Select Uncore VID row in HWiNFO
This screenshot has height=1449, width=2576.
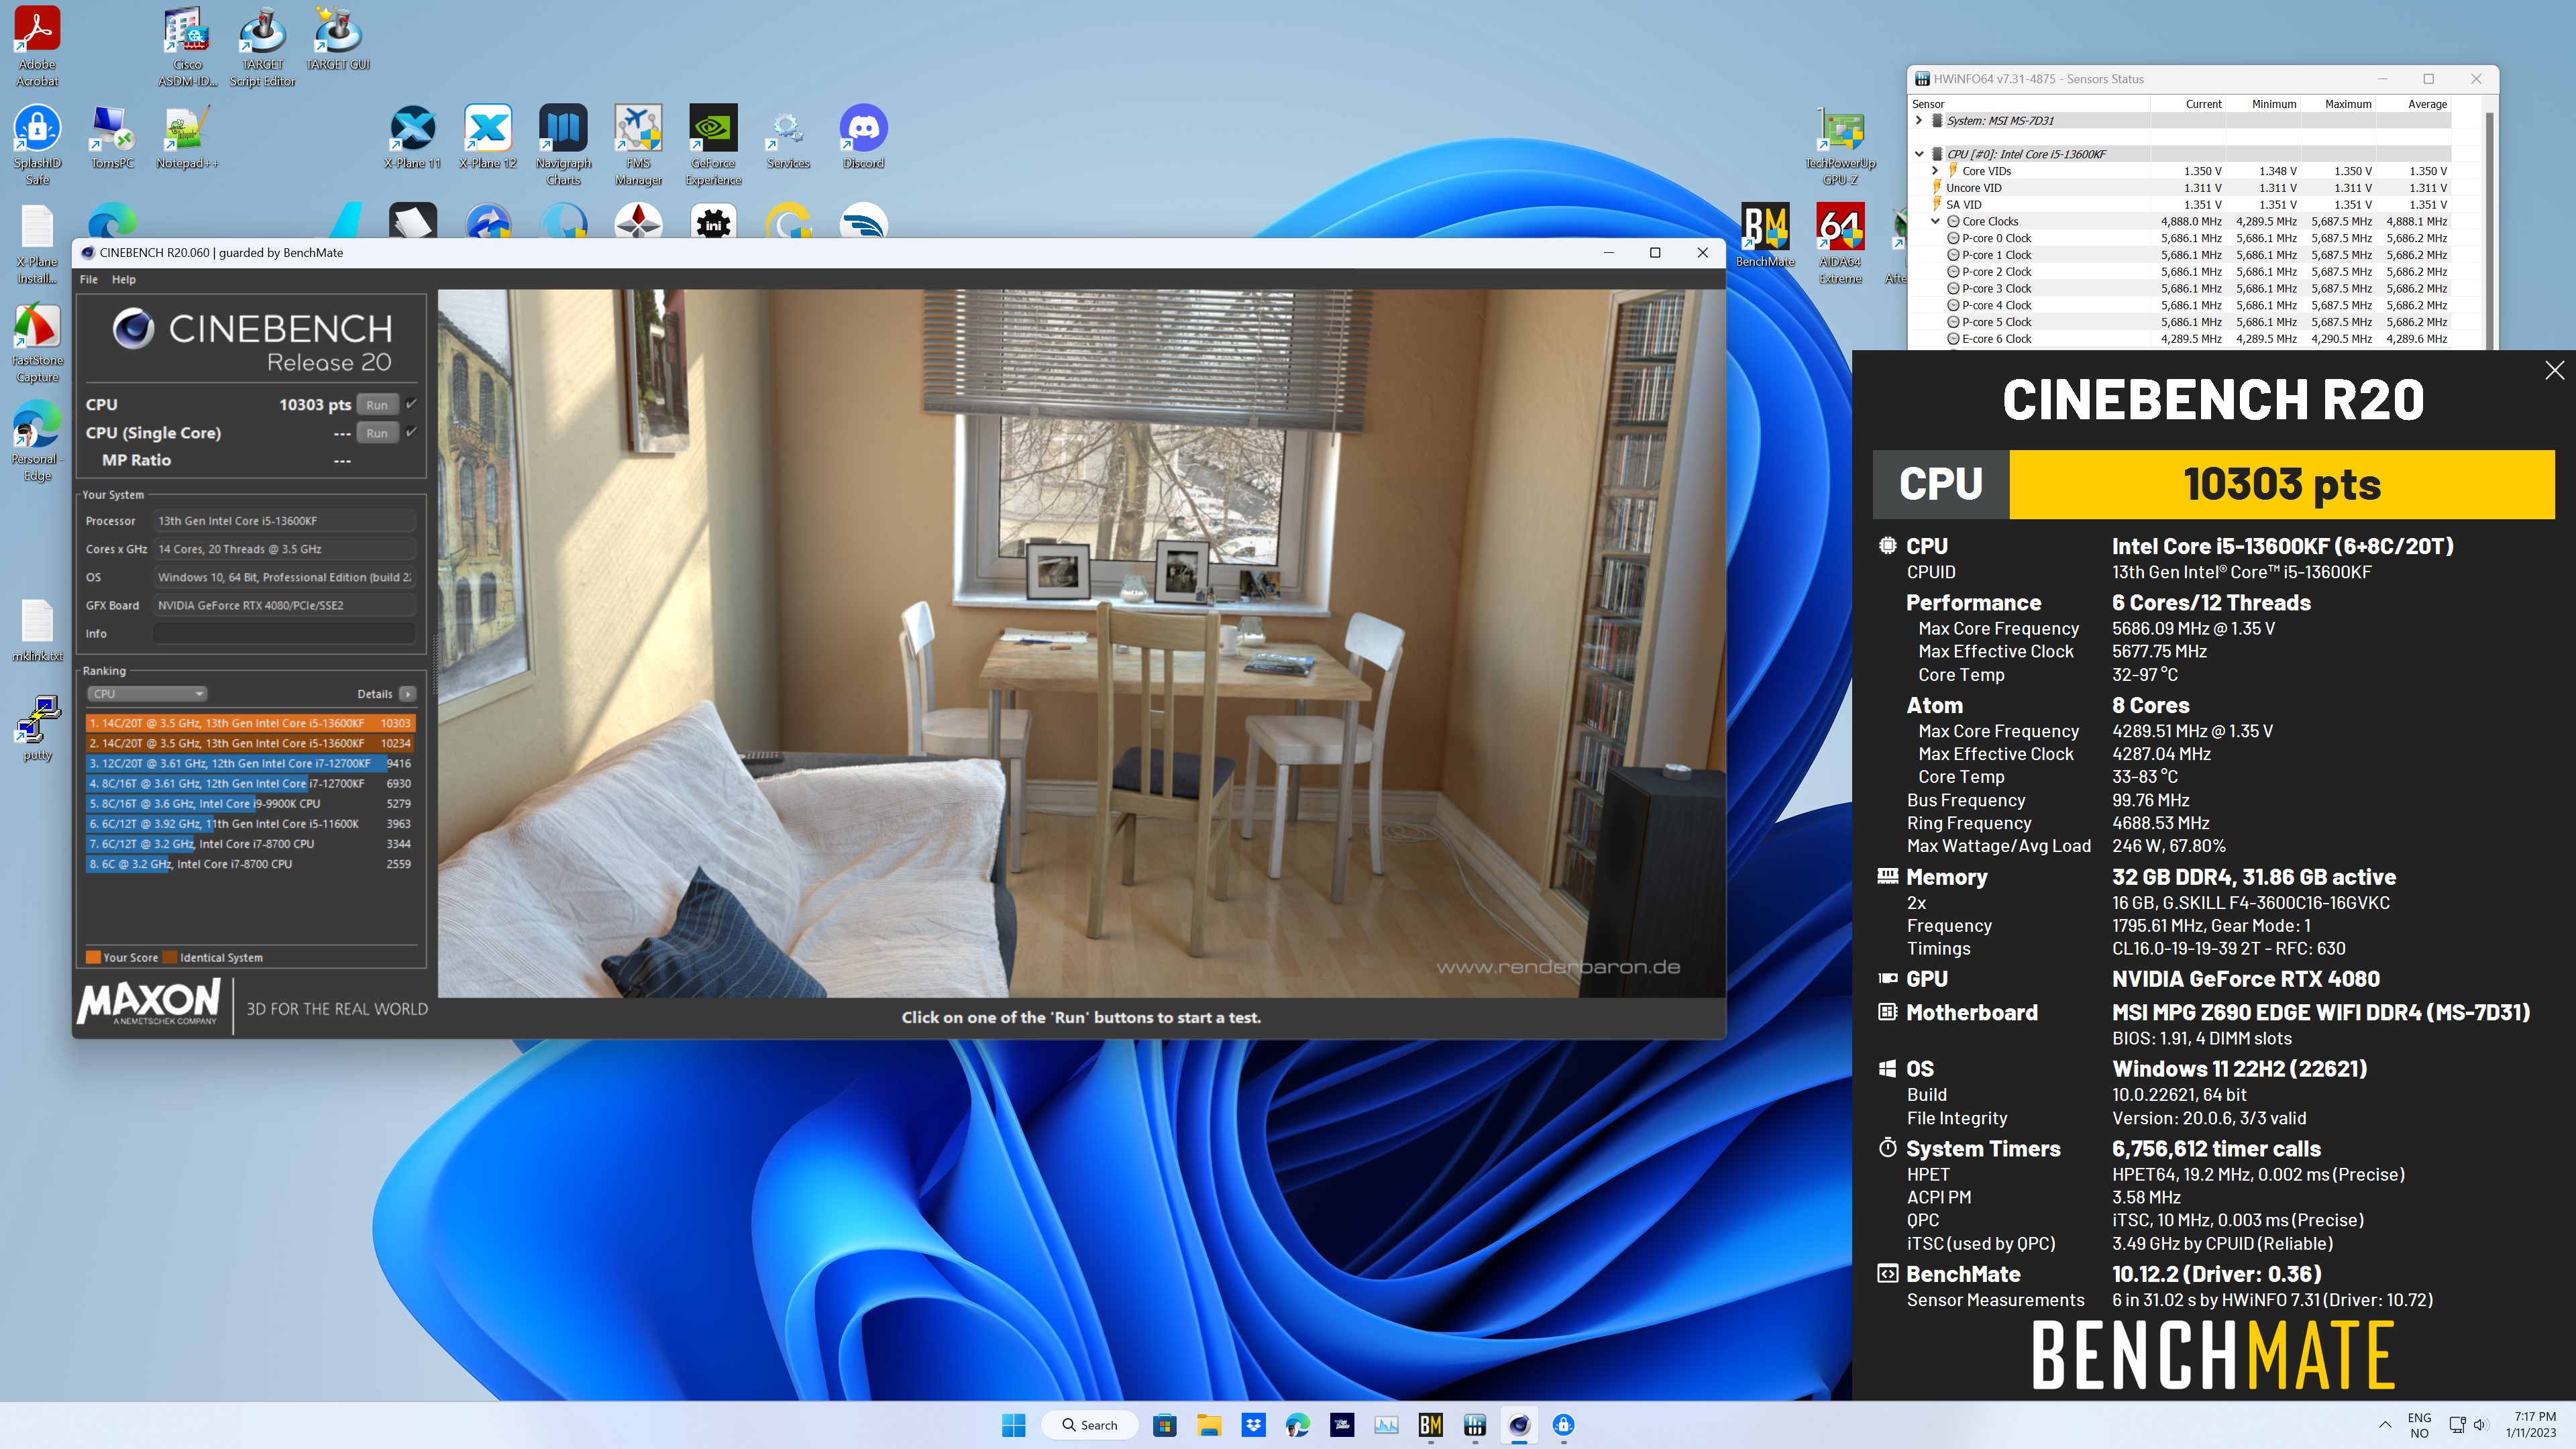(2180, 188)
